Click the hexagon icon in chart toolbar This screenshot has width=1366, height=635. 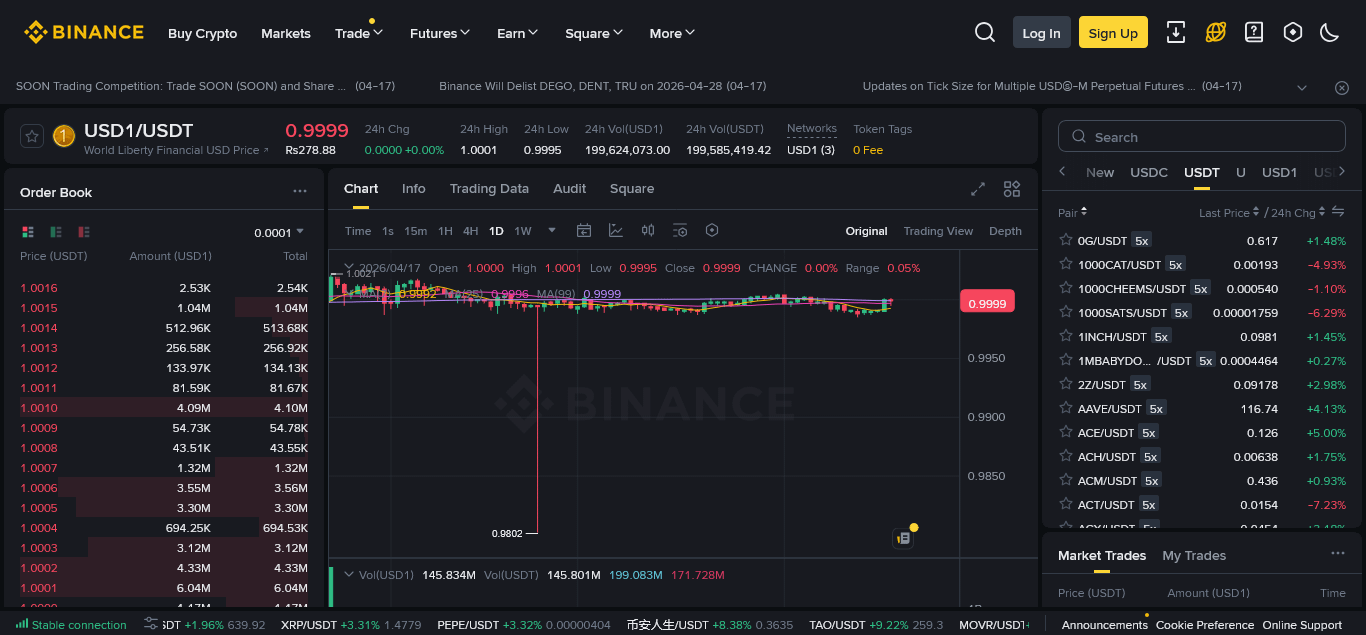pos(712,231)
